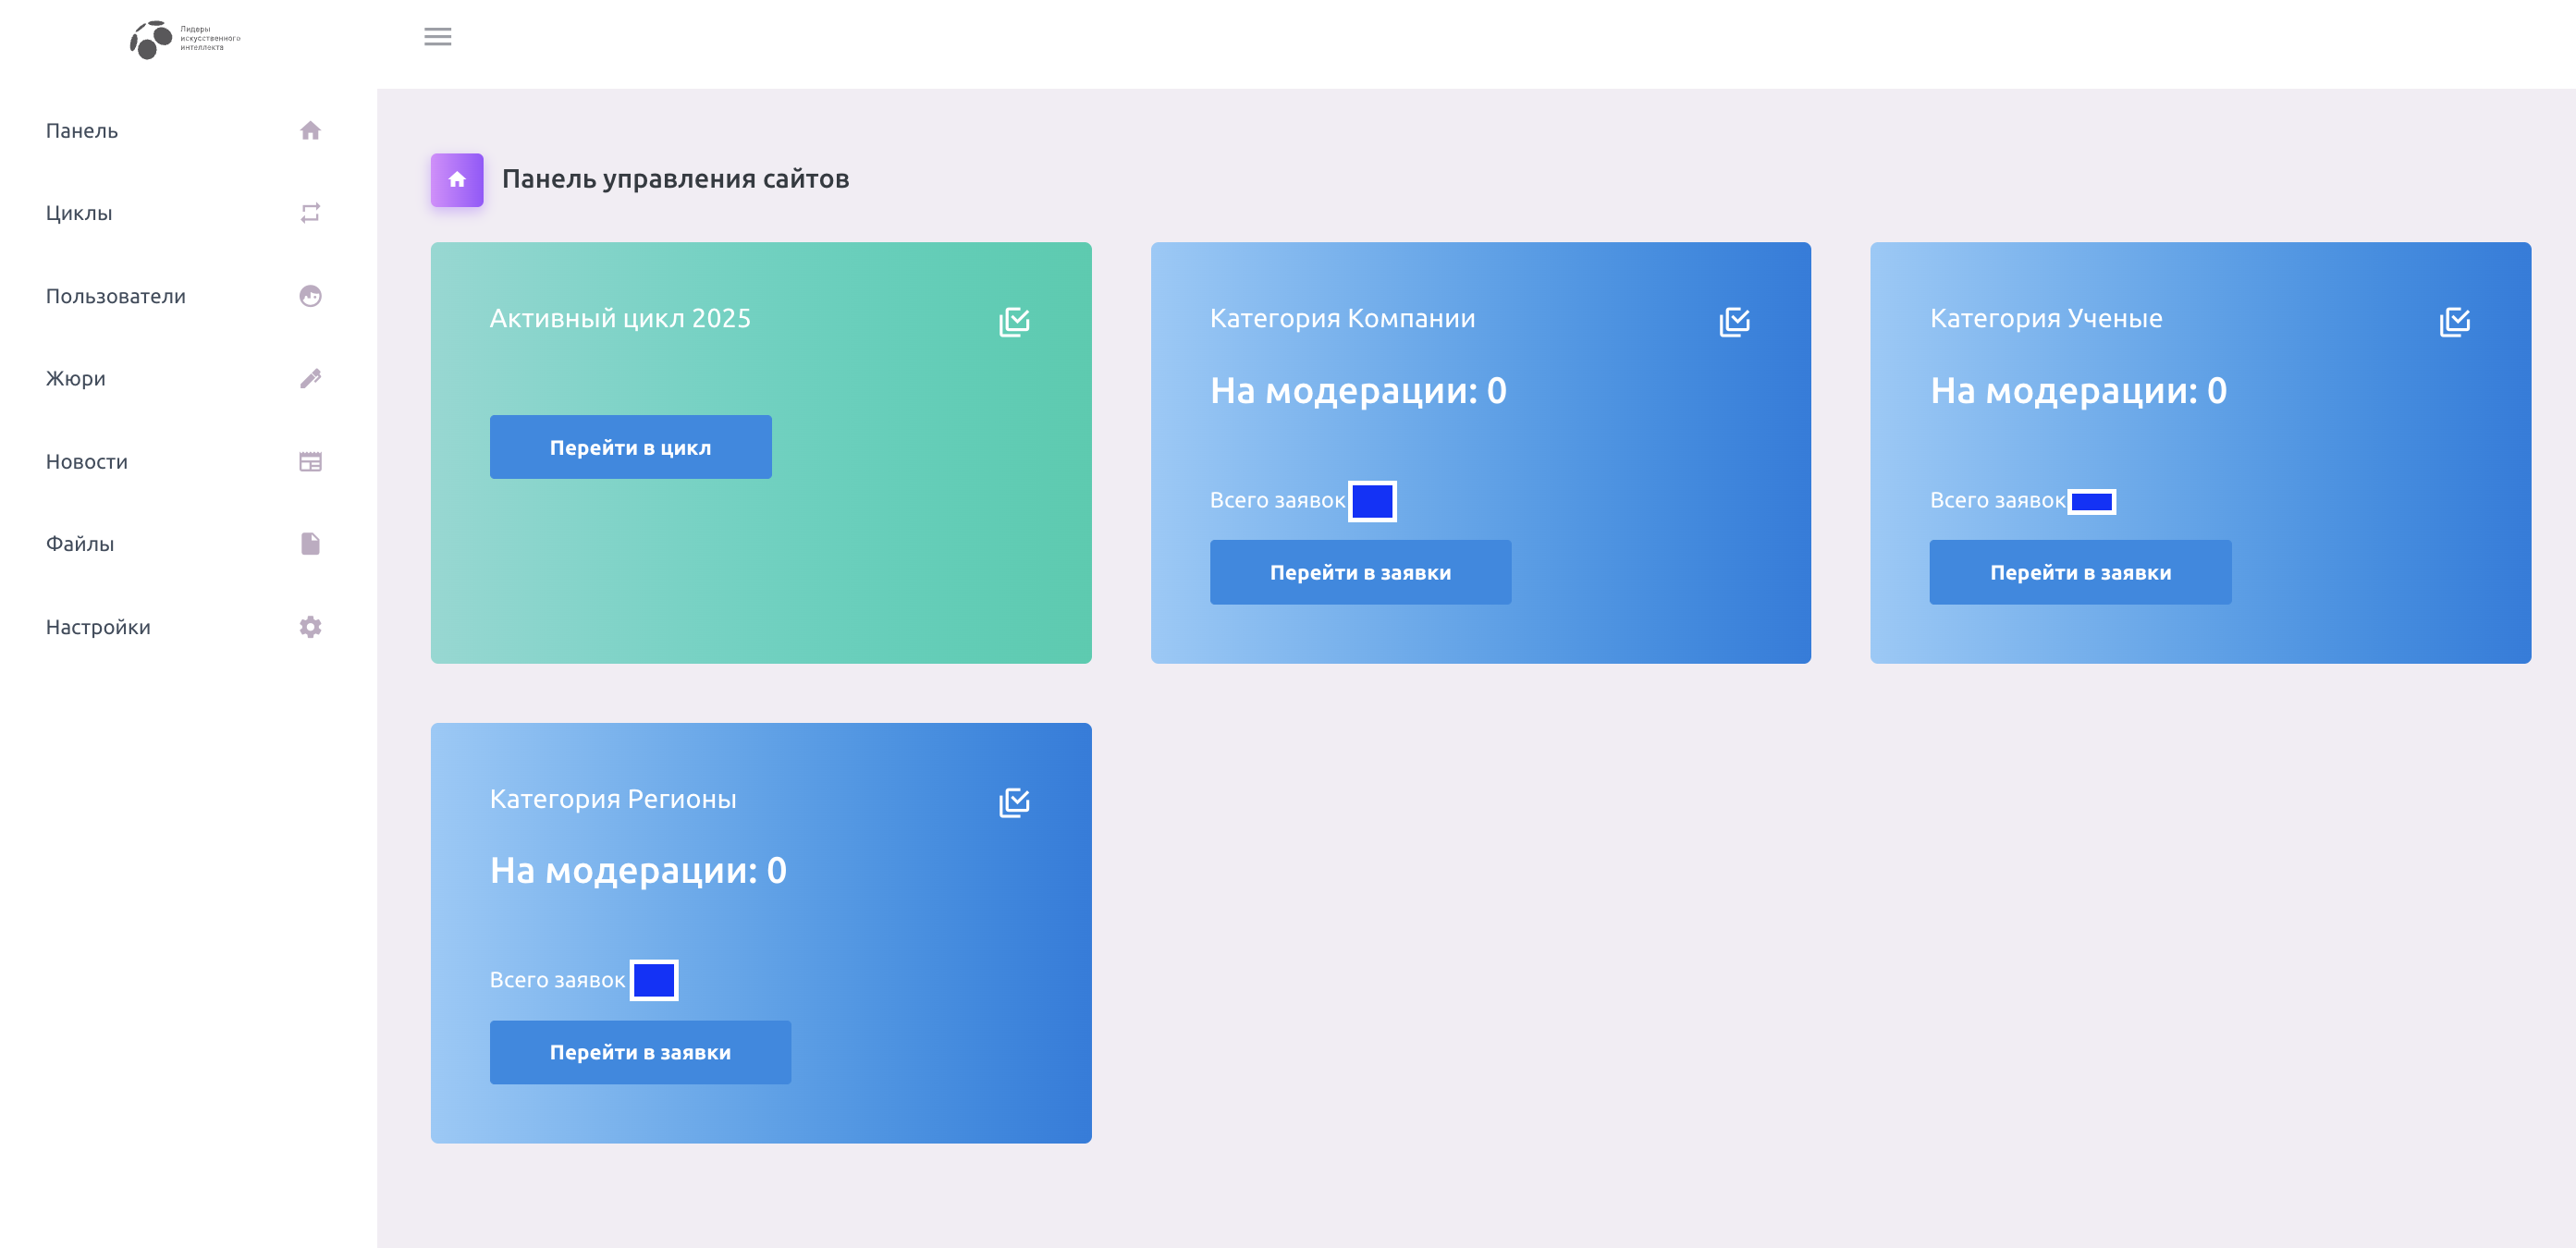Click the pencil icon beside Жюри

coord(310,378)
